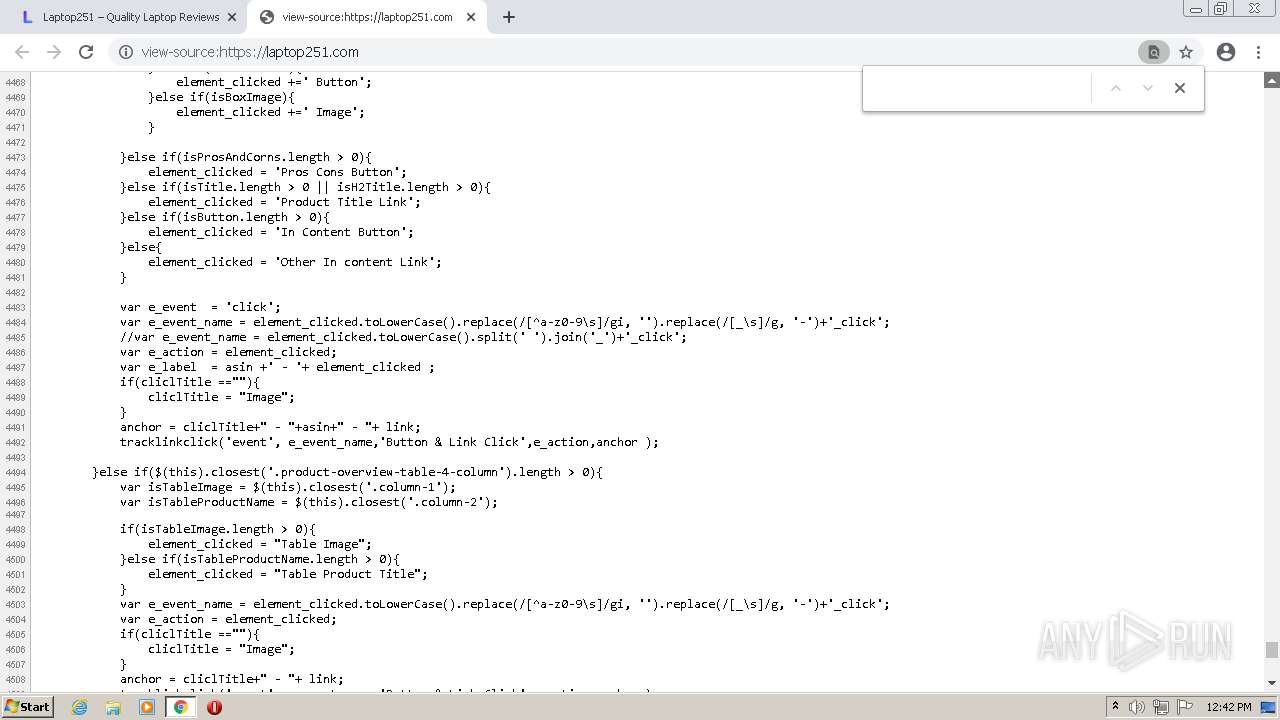Click source line number 4483
The image size is (1280, 720).
click(x=15, y=307)
